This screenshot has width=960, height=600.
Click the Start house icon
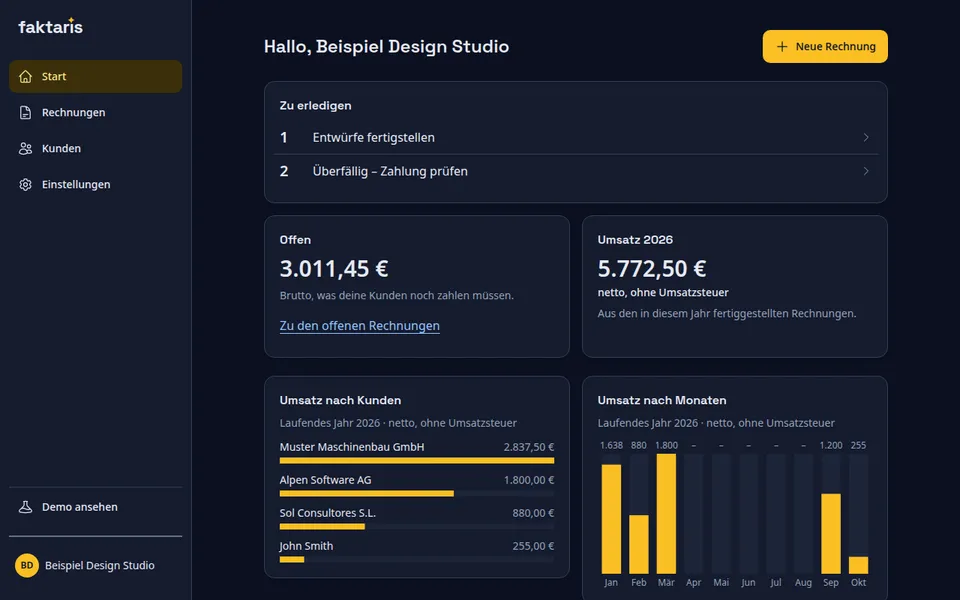[25, 77]
